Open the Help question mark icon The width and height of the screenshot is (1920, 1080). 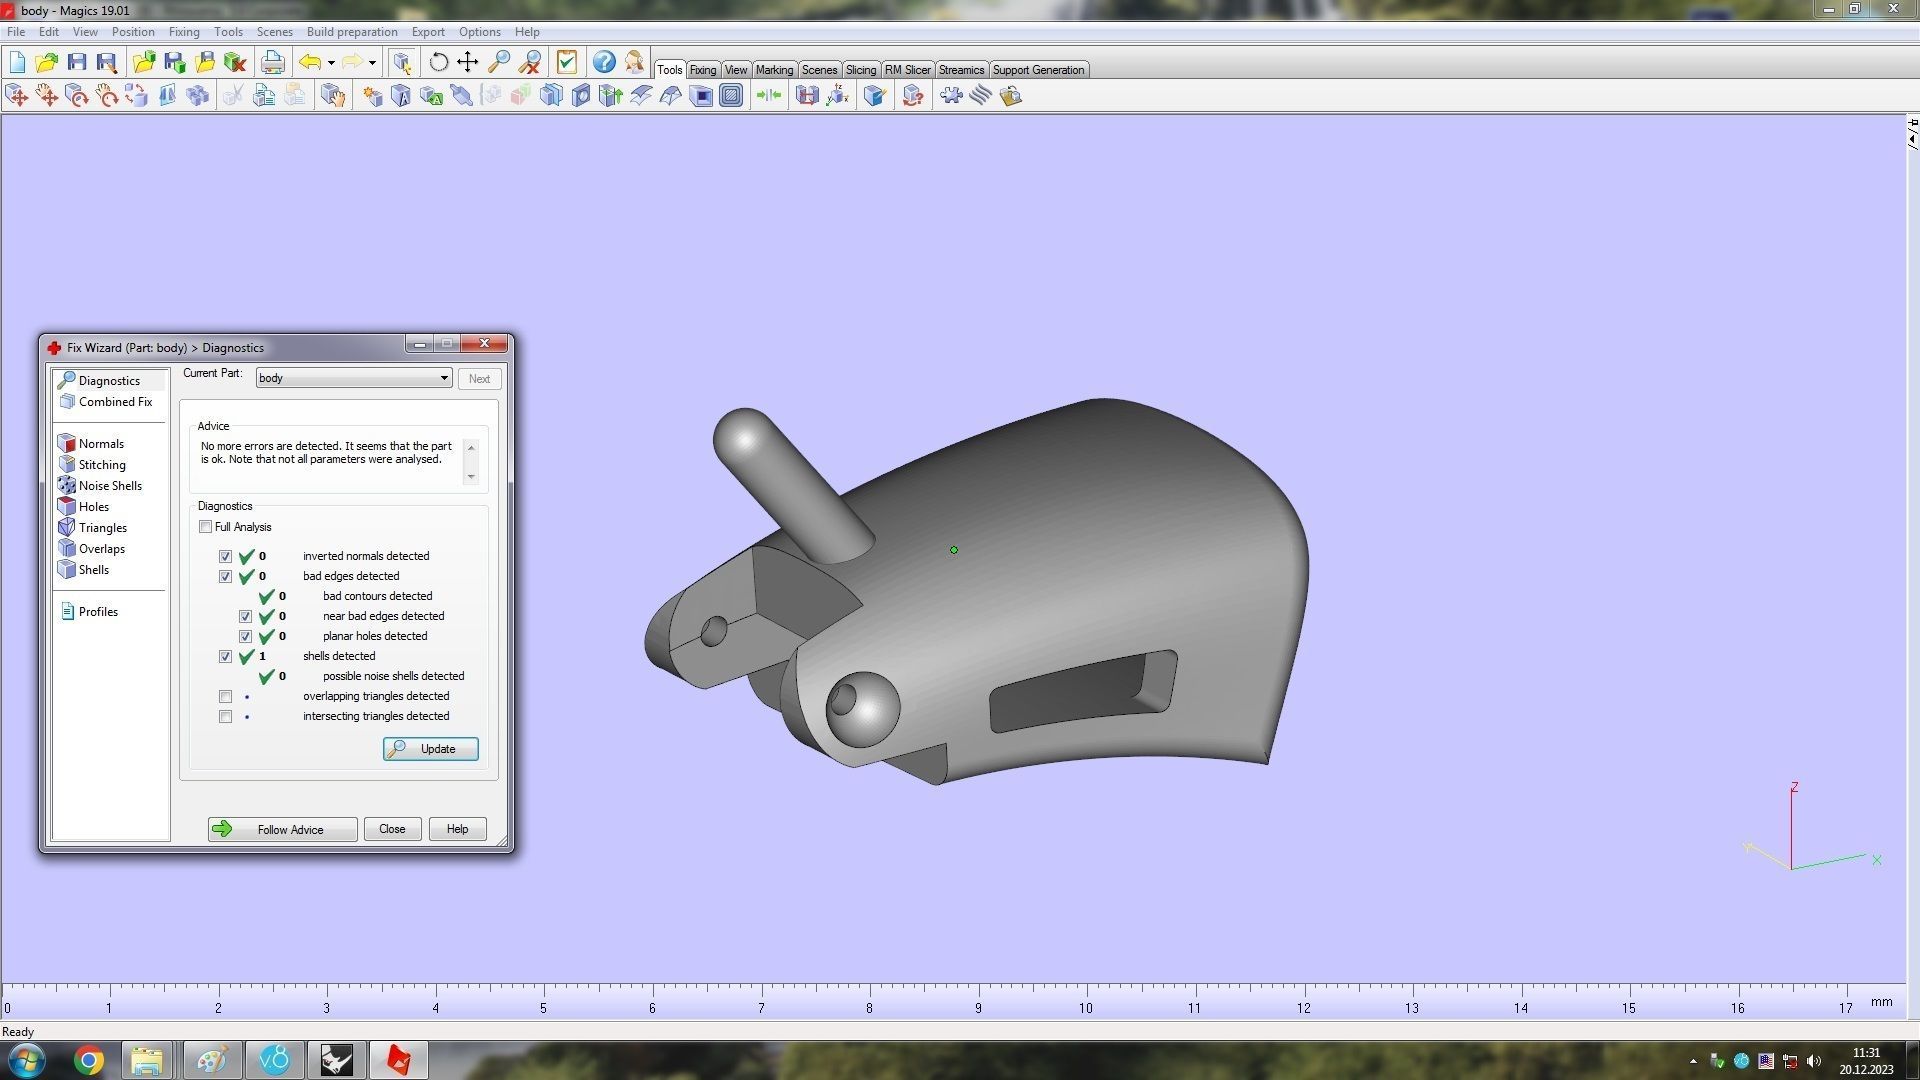[x=604, y=63]
